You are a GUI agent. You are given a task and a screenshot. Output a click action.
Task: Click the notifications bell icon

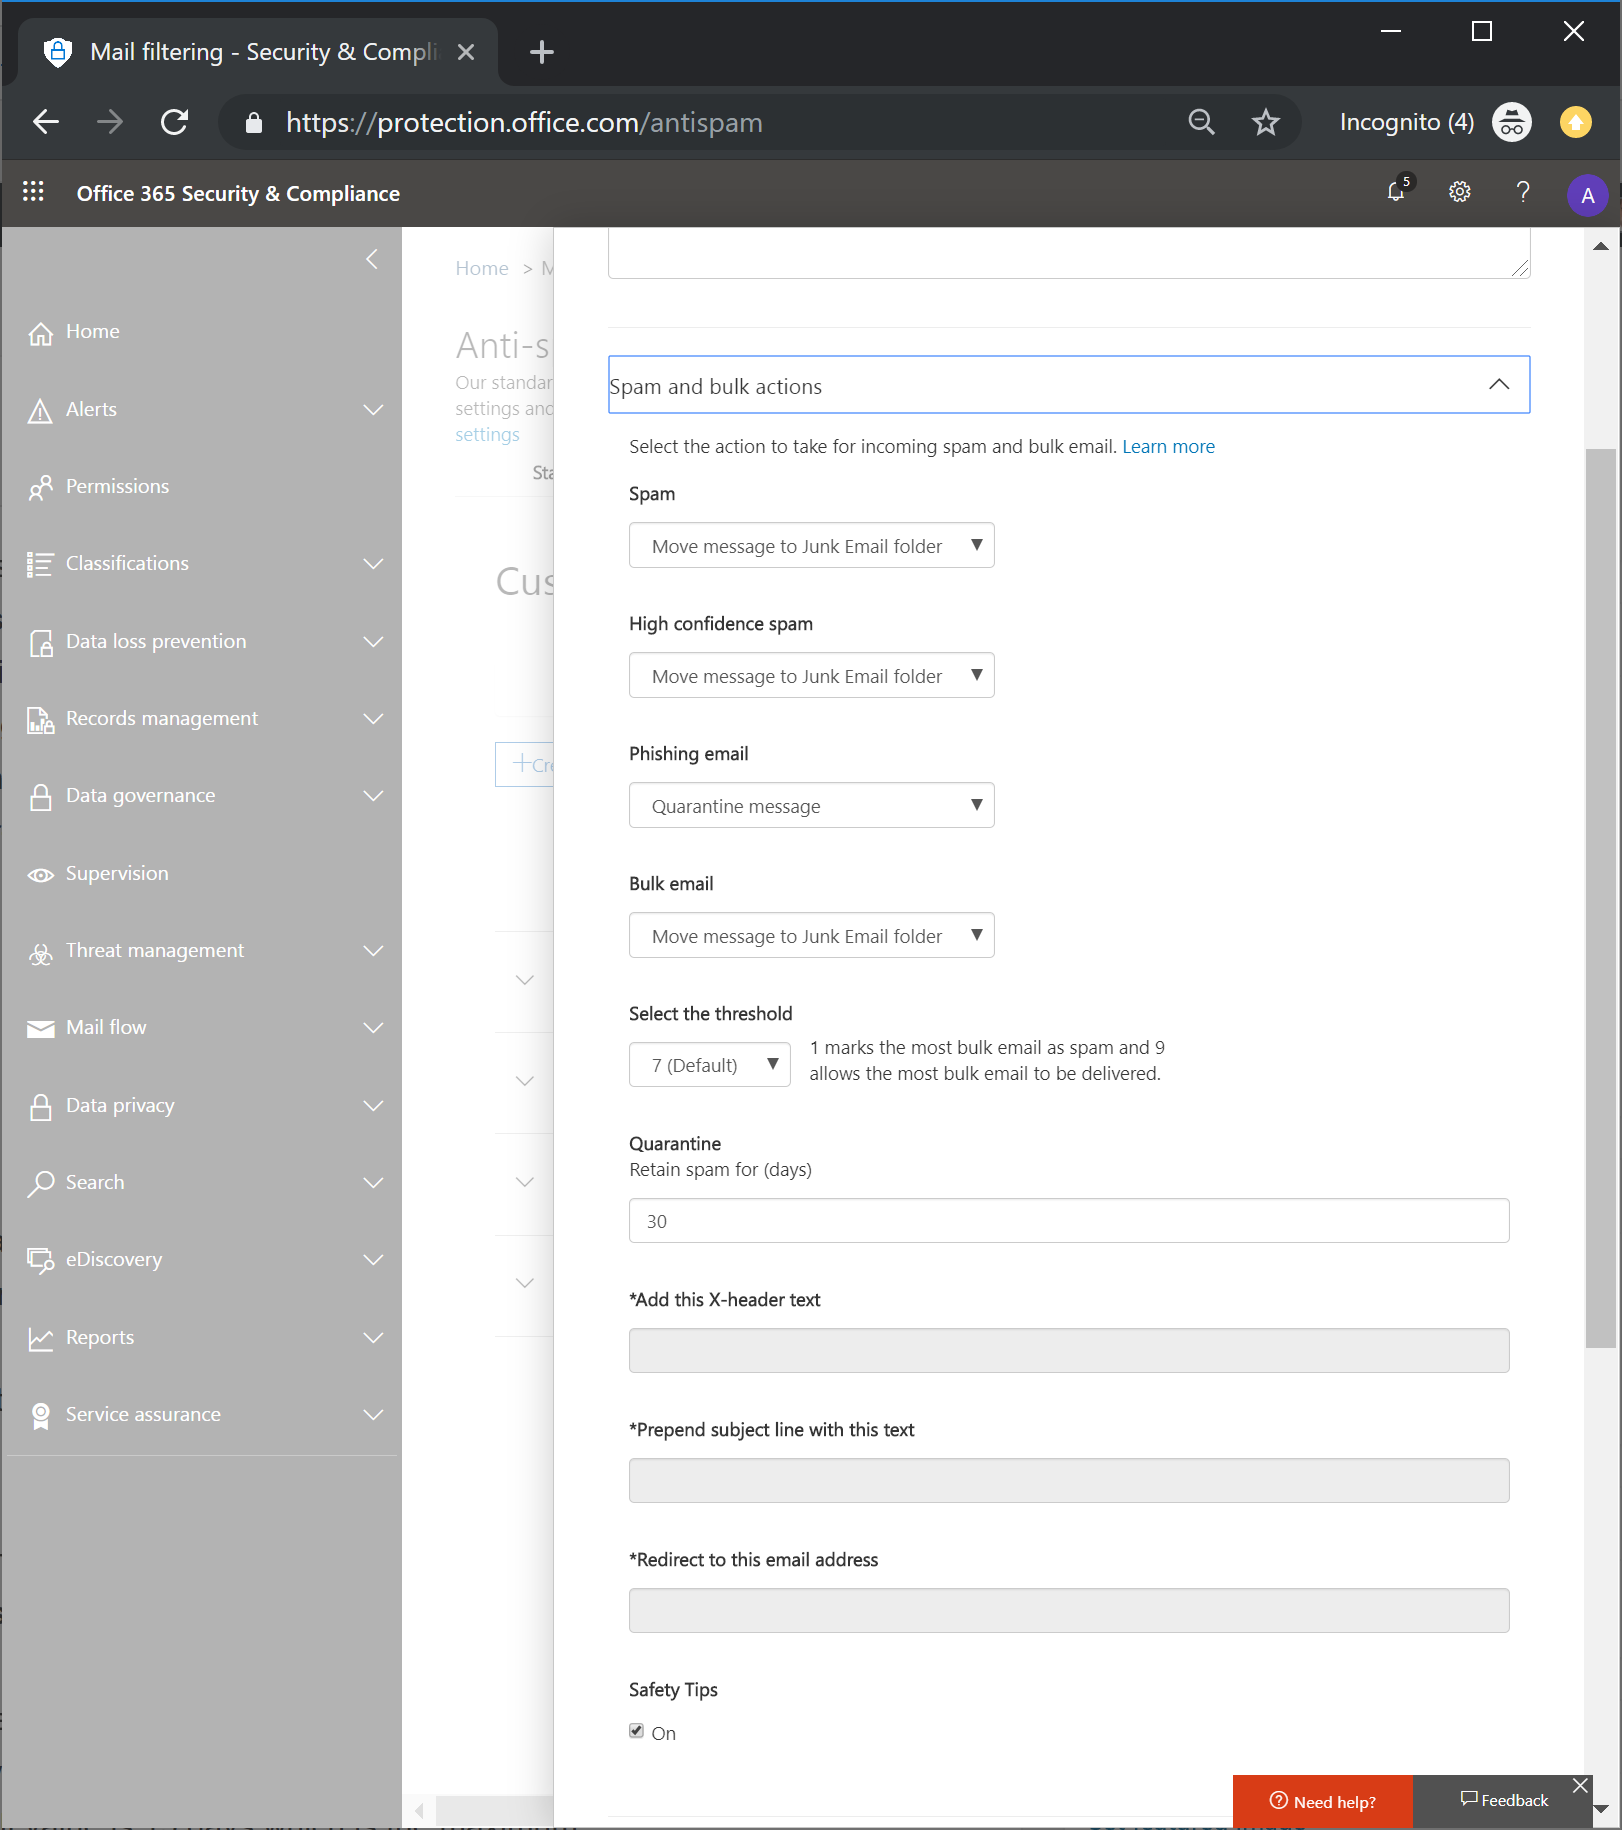1396,192
